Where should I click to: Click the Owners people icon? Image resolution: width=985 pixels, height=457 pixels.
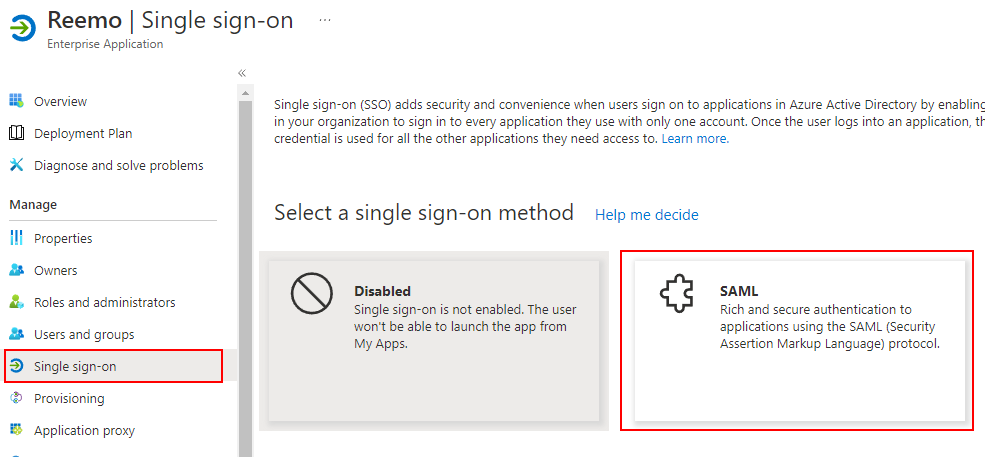tap(16, 270)
